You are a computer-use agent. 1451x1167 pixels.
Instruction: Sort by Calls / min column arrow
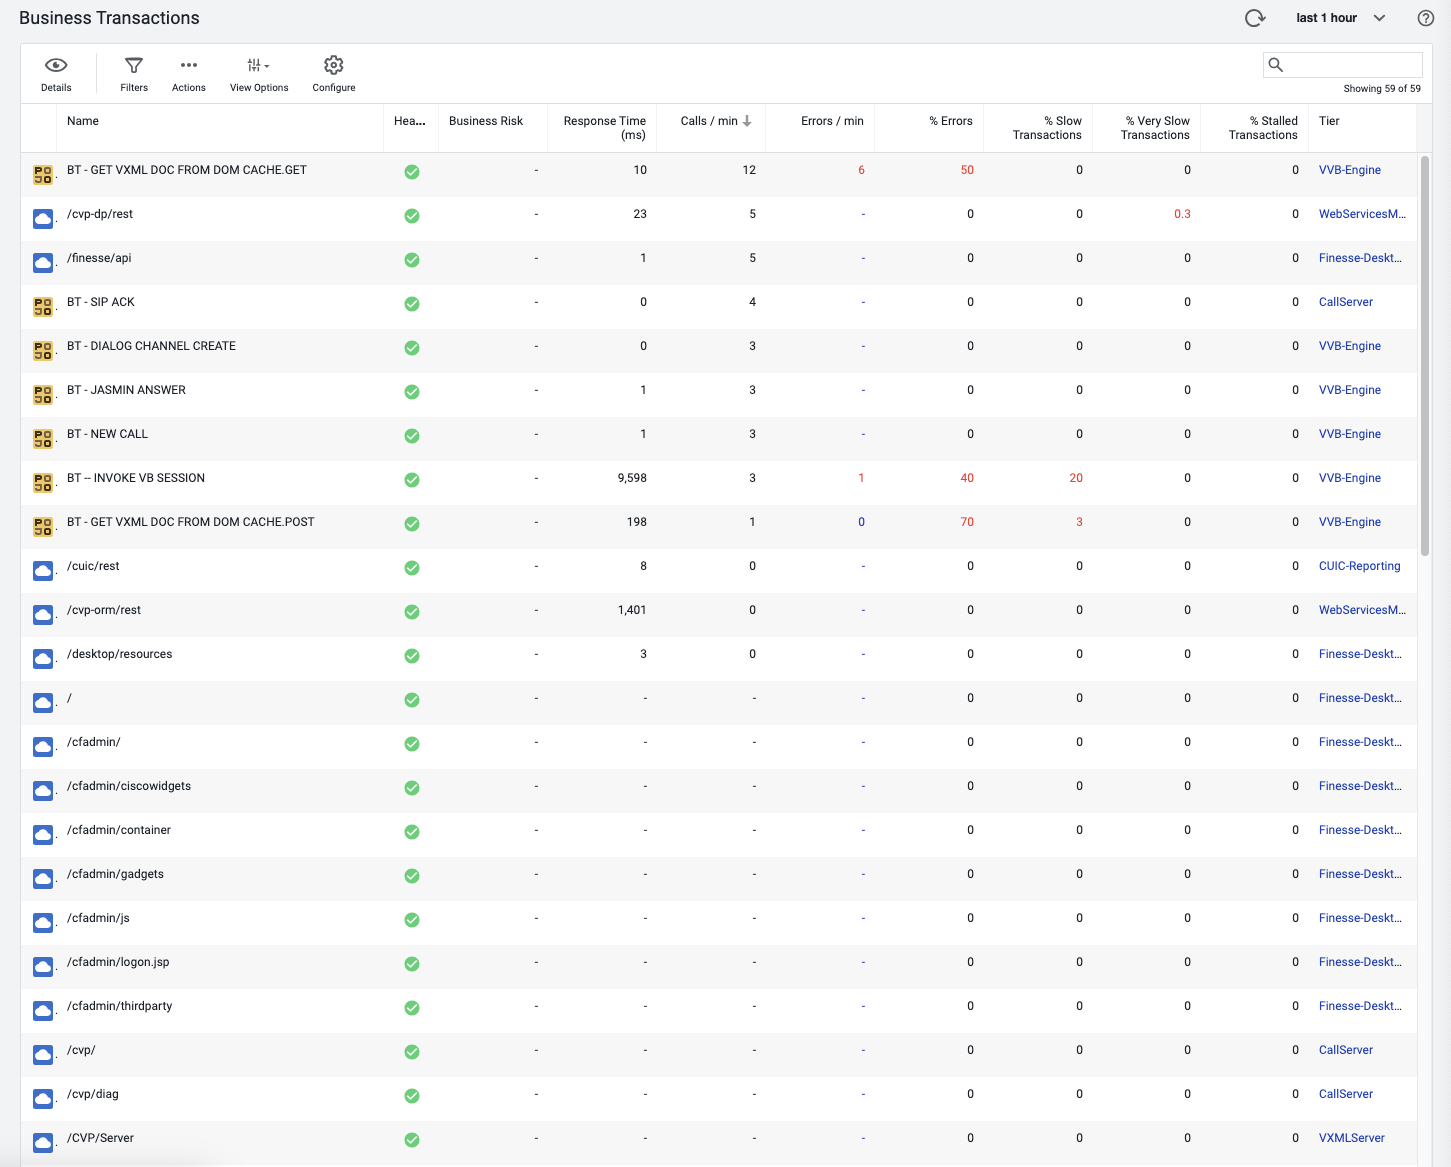pos(747,121)
